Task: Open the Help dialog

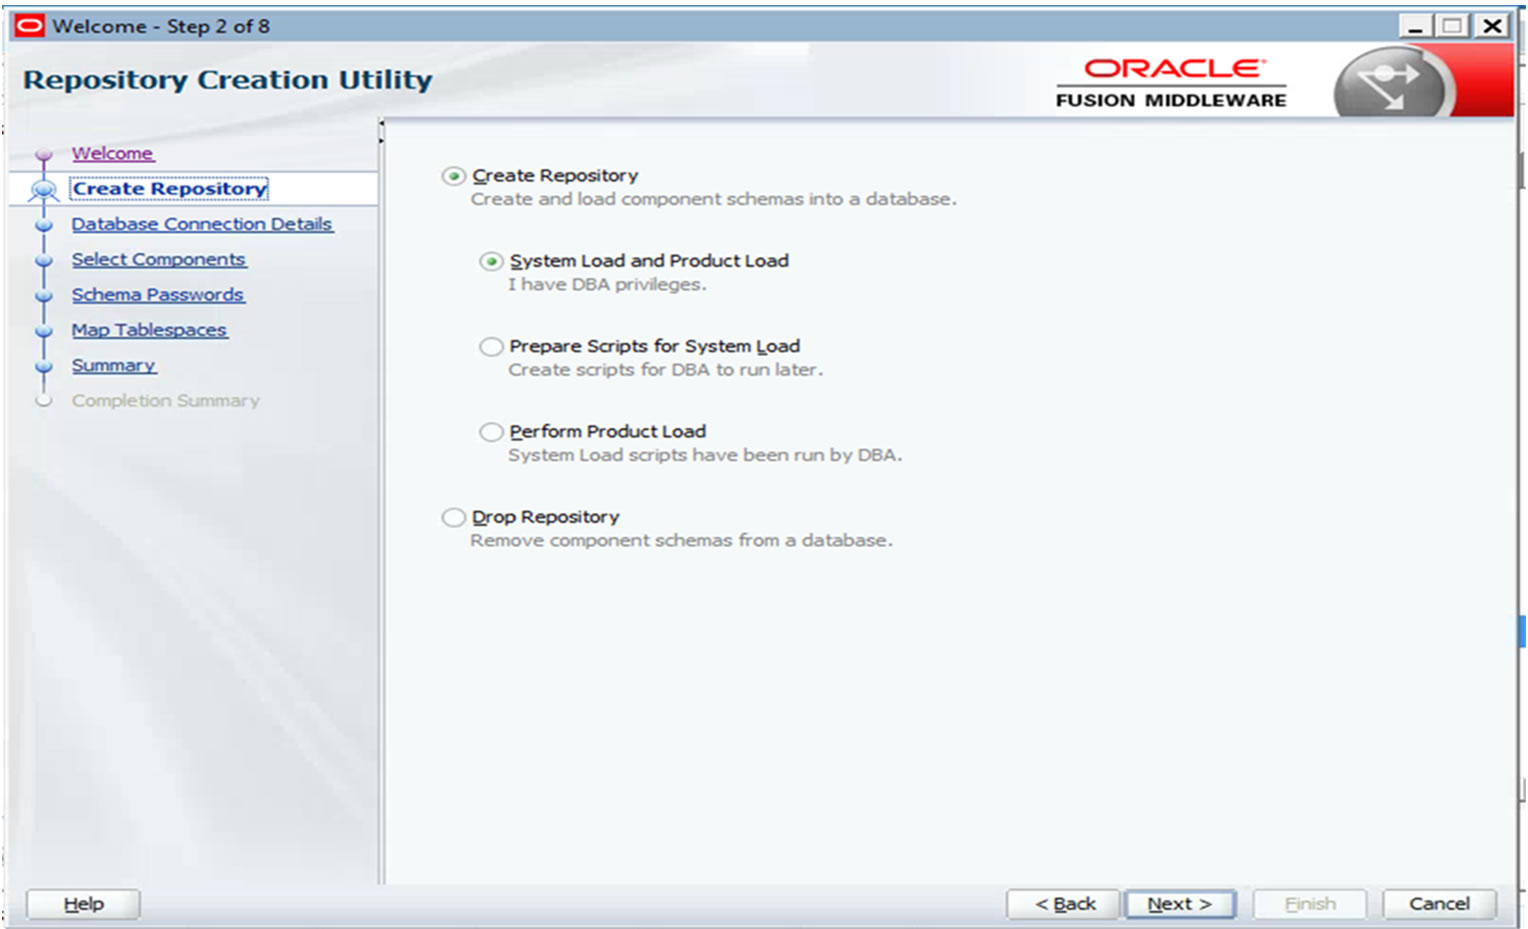Action: (x=82, y=903)
